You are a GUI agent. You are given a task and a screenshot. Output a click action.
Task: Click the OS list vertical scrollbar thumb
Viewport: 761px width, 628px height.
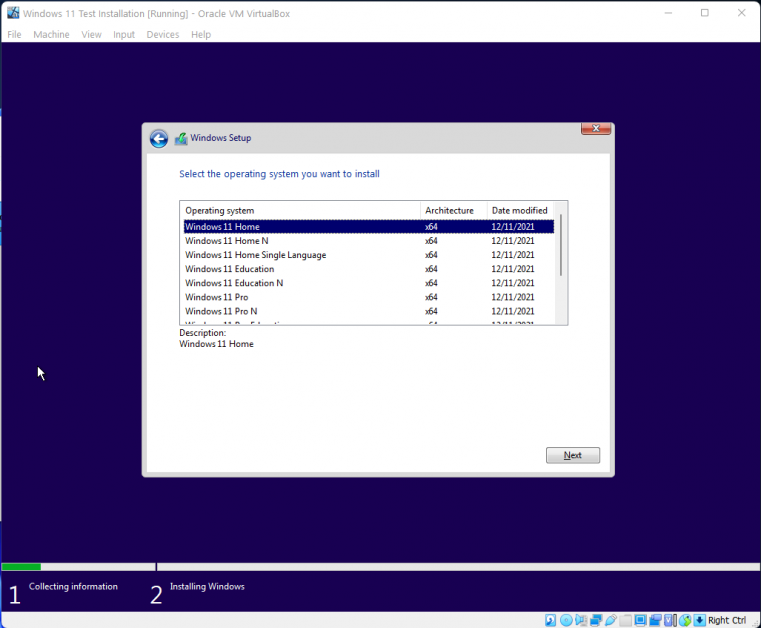(561, 245)
